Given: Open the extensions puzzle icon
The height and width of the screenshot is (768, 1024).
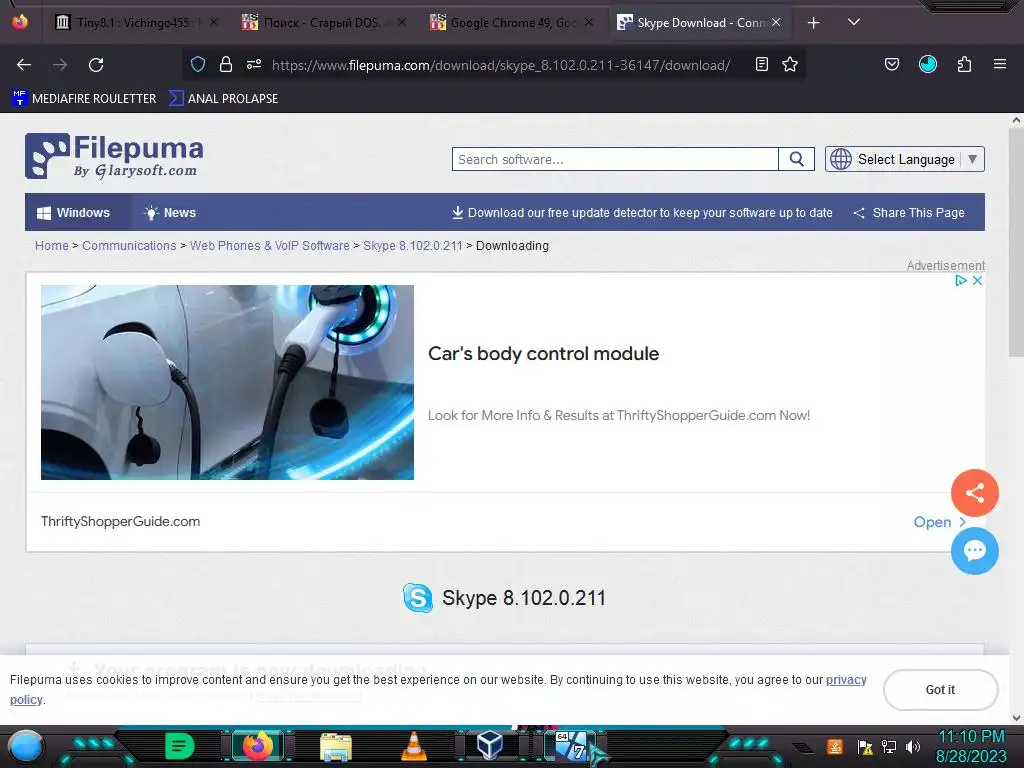Looking at the screenshot, I should coord(964,64).
